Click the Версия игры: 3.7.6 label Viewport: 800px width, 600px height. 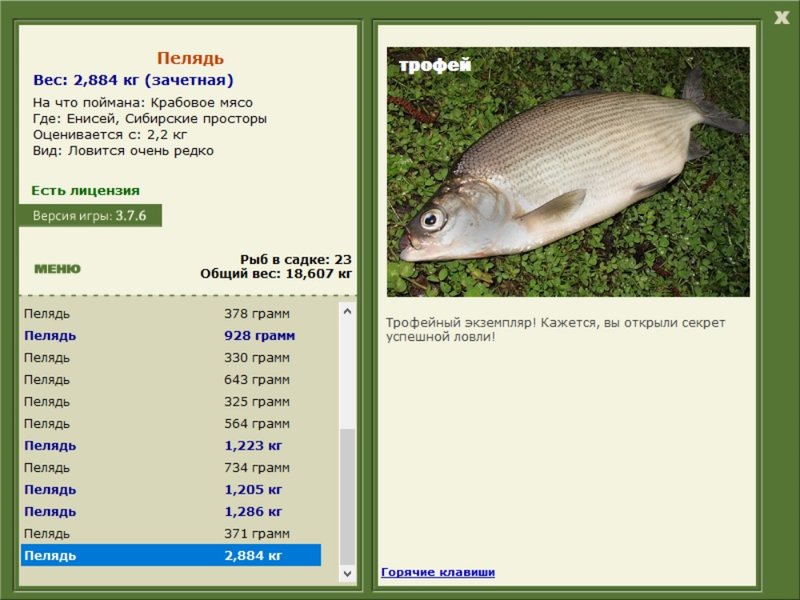point(90,215)
